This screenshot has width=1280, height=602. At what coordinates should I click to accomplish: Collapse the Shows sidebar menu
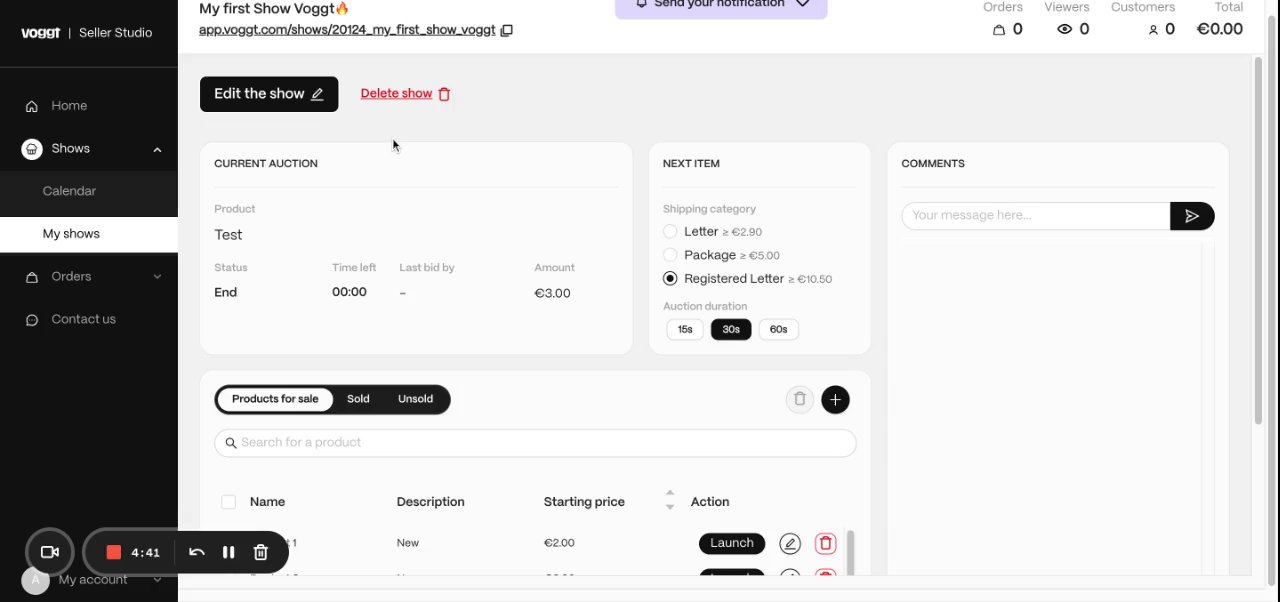[157, 149]
